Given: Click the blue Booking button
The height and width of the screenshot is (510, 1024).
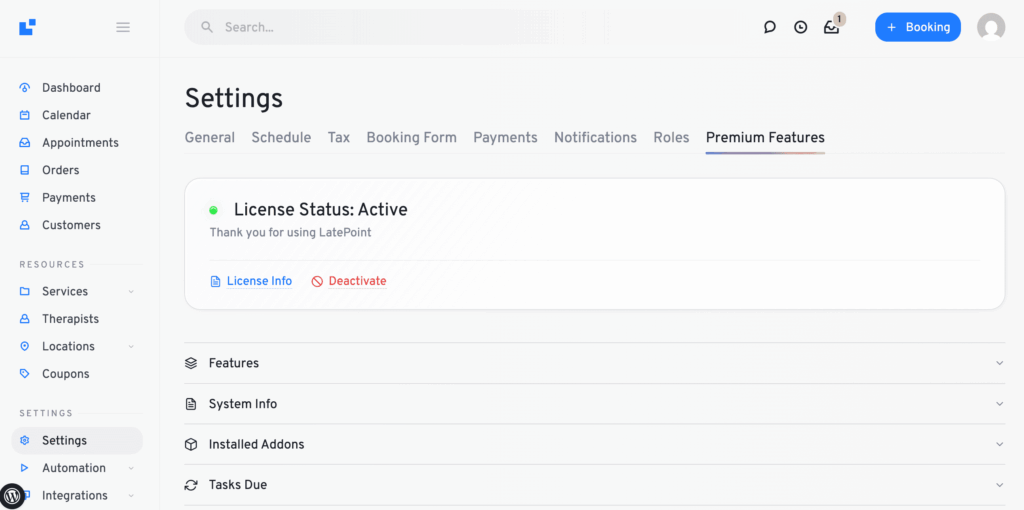Looking at the screenshot, I should pos(918,27).
